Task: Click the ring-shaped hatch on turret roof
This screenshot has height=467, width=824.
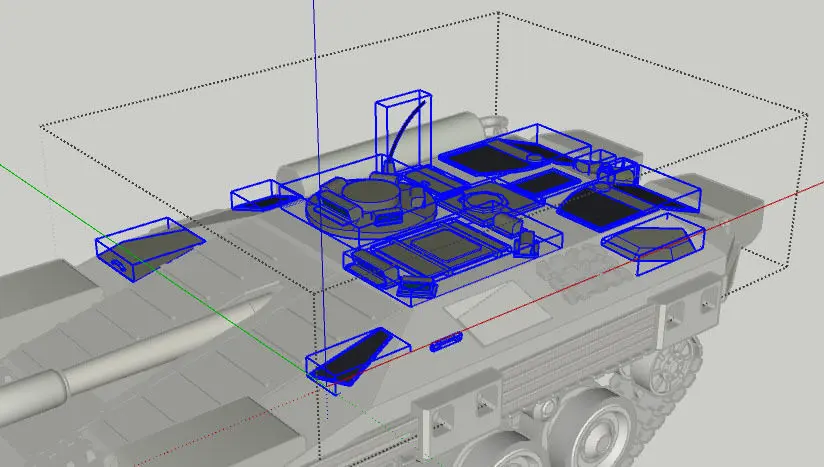Action: click(x=483, y=200)
